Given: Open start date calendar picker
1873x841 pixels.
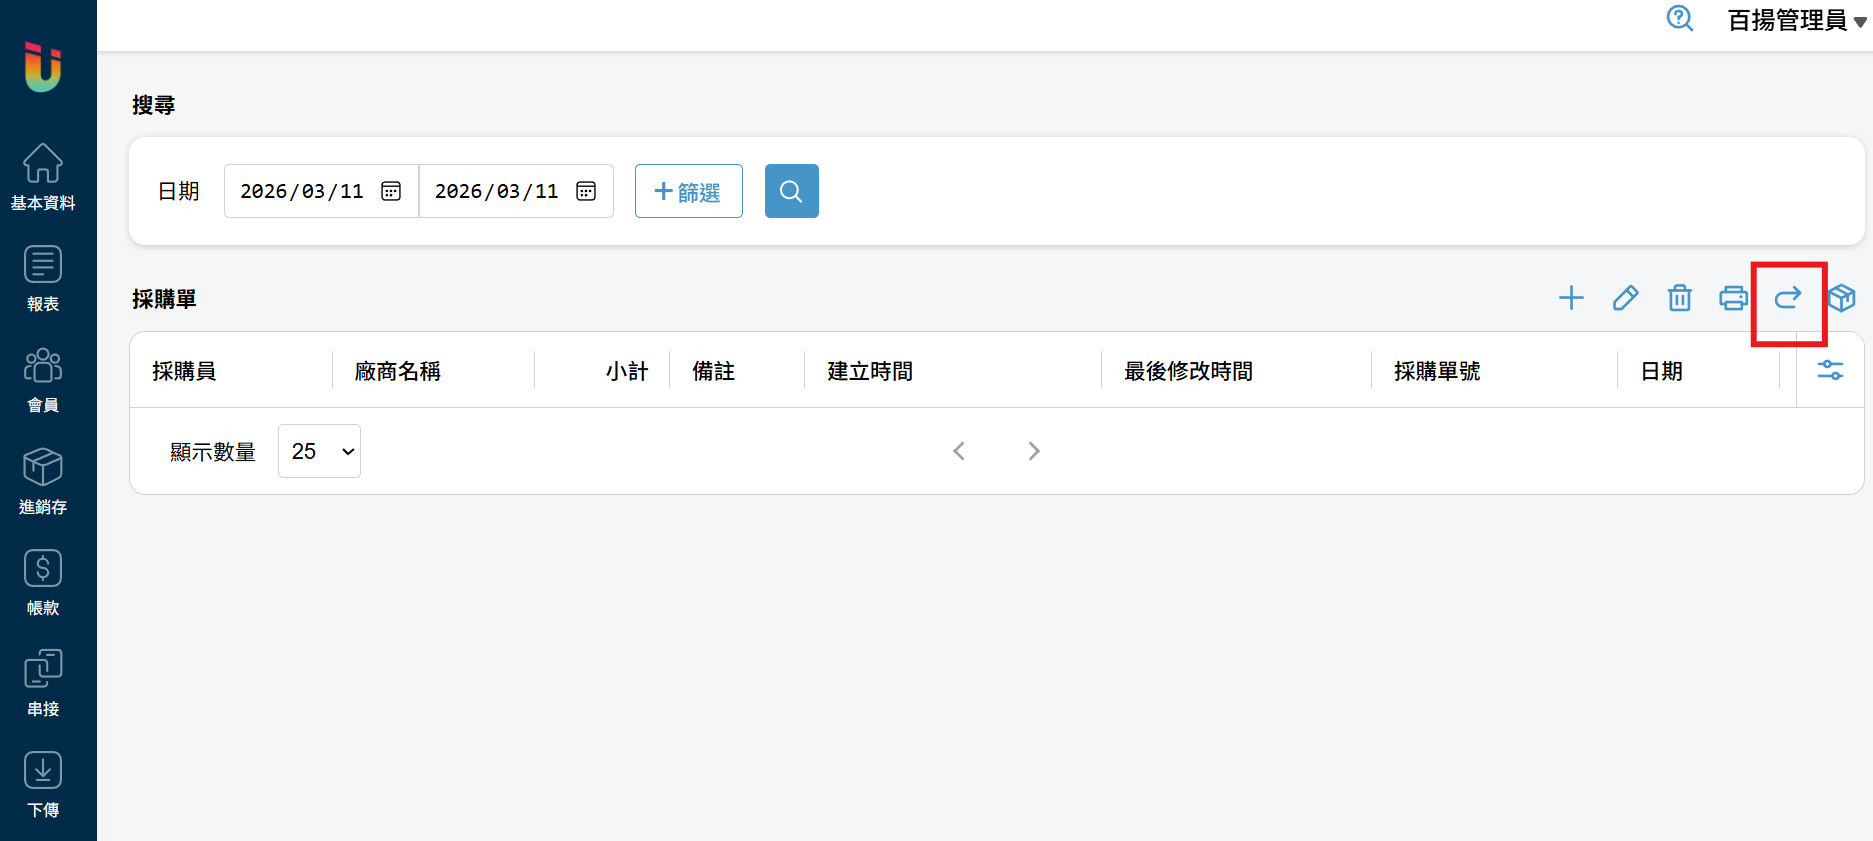Looking at the screenshot, I should 391,191.
